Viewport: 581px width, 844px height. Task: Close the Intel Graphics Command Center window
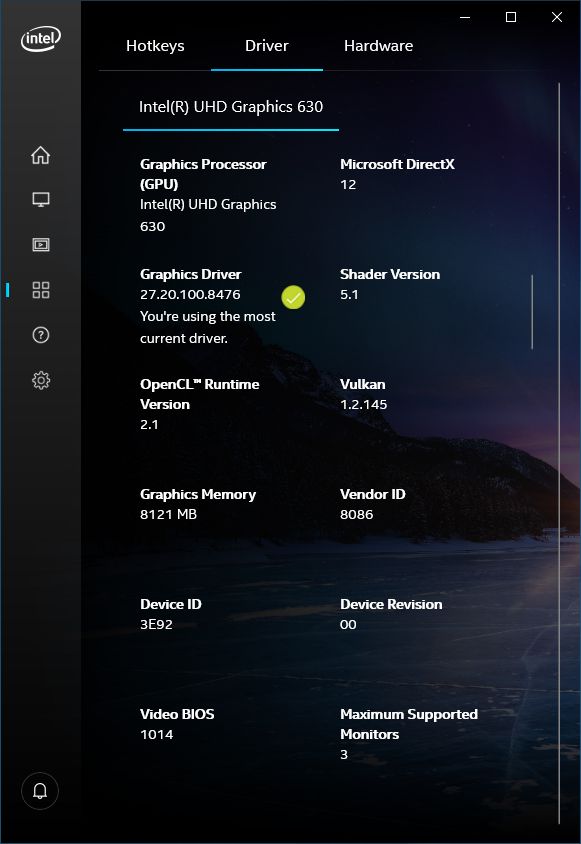click(557, 17)
